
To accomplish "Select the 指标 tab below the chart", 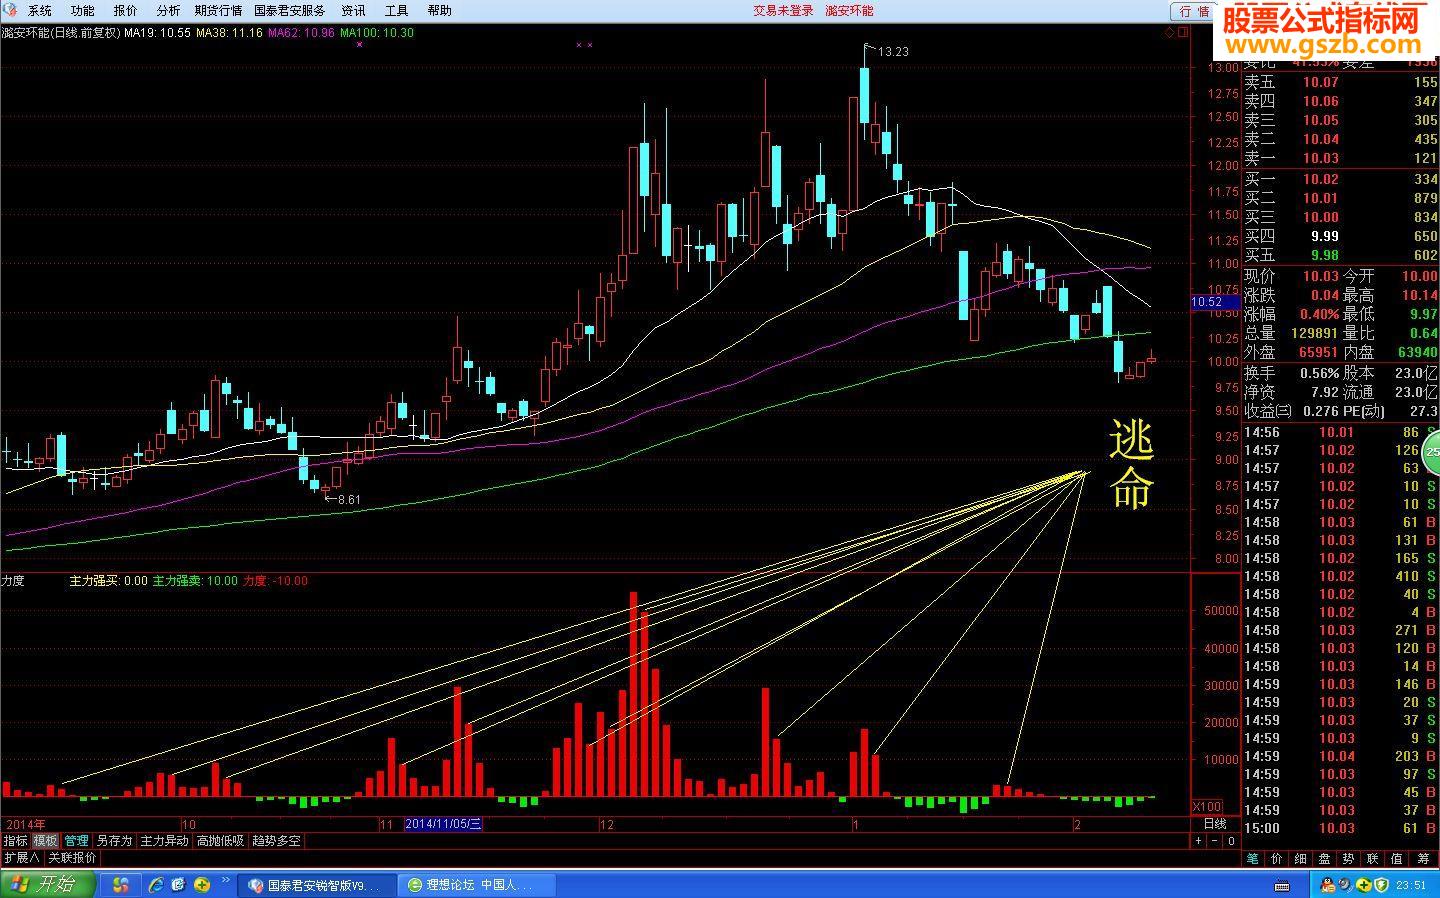I will click(15, 841).
